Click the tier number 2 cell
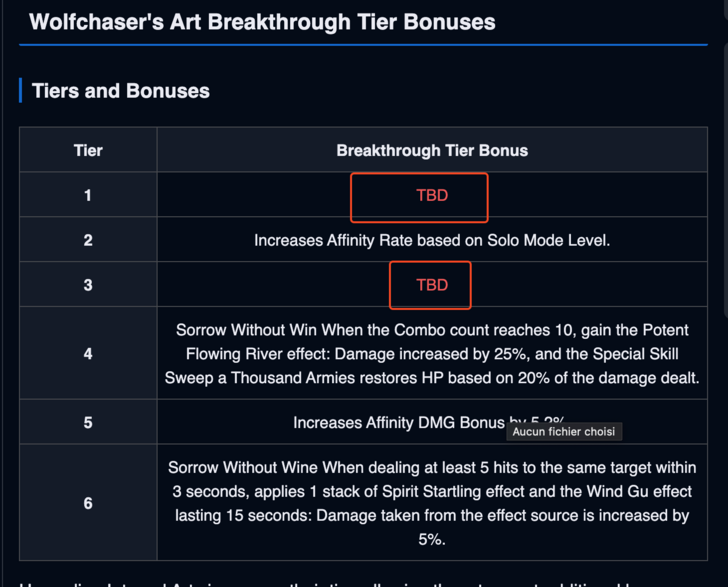This screenshot has height=587, width=728. coord(88,240)
